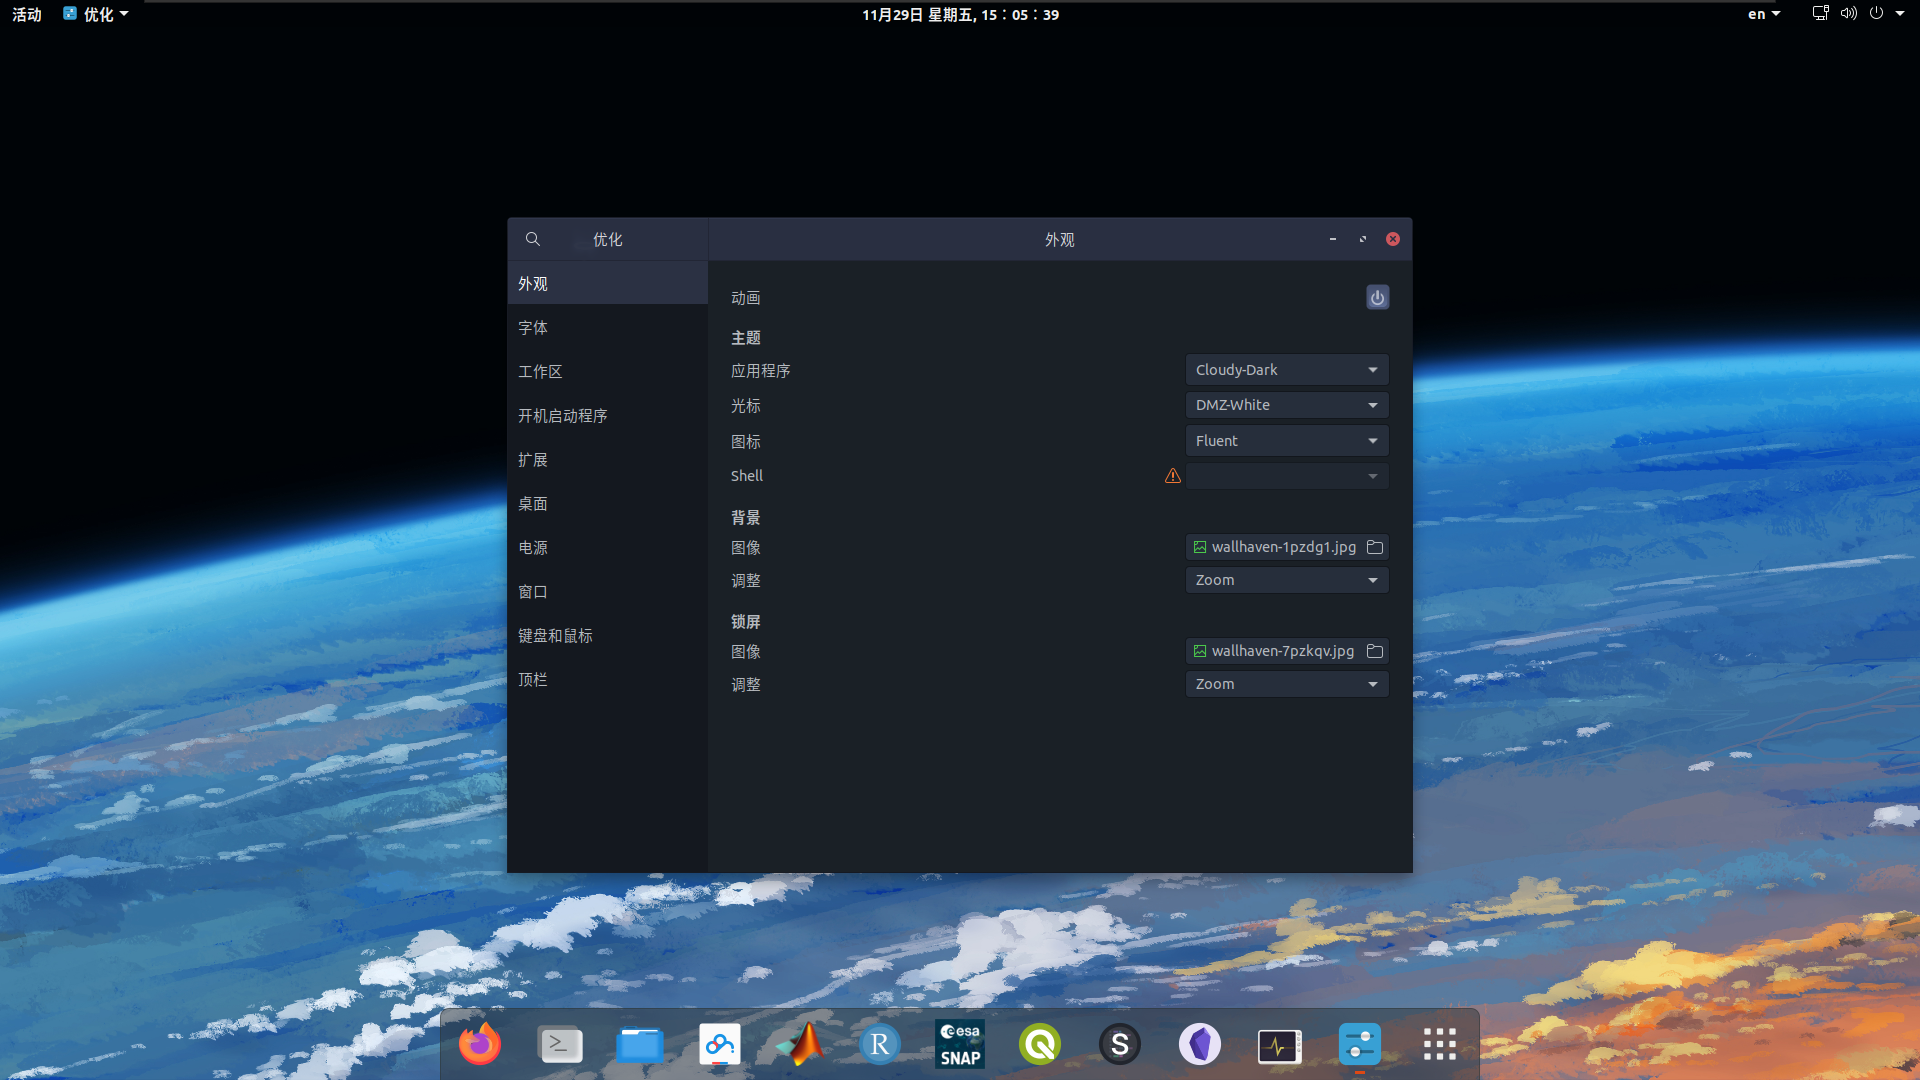Choose background image wallhaven-1pzdg1.jpg file button
Screen dimensions: 1920x1080
click(x=1286, y=547)
